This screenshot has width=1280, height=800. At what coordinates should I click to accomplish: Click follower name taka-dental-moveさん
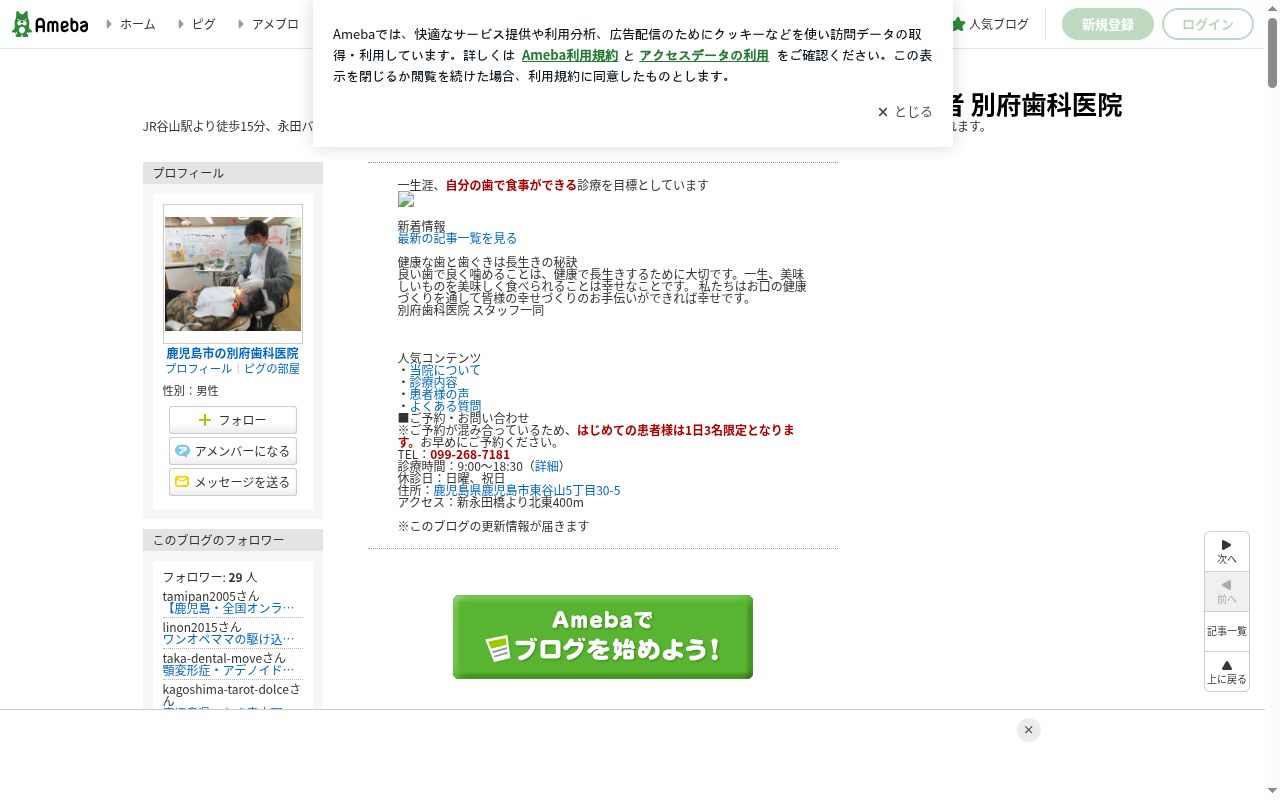coord(224,658)
